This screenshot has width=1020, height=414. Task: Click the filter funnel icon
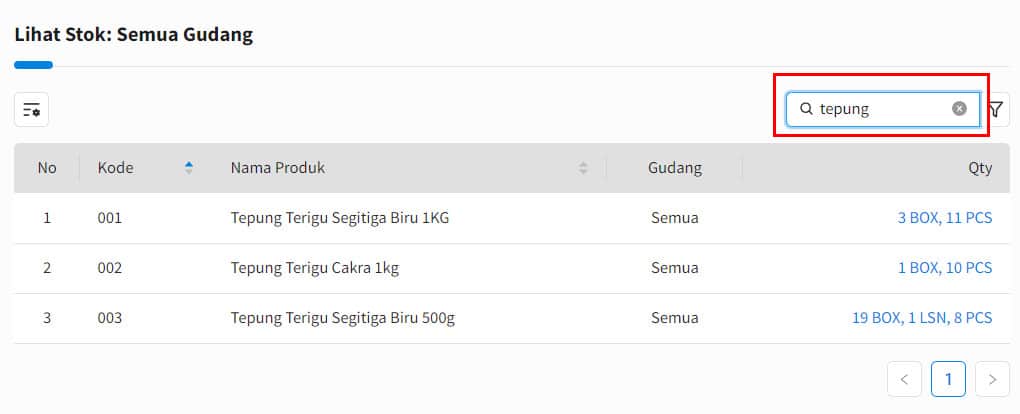(996, 109)
